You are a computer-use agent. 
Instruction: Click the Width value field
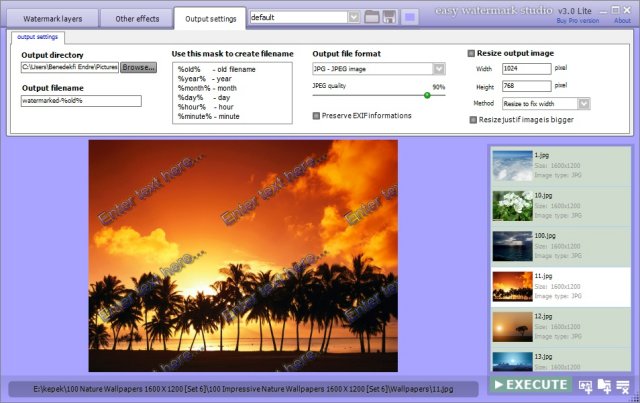(527, 69)
